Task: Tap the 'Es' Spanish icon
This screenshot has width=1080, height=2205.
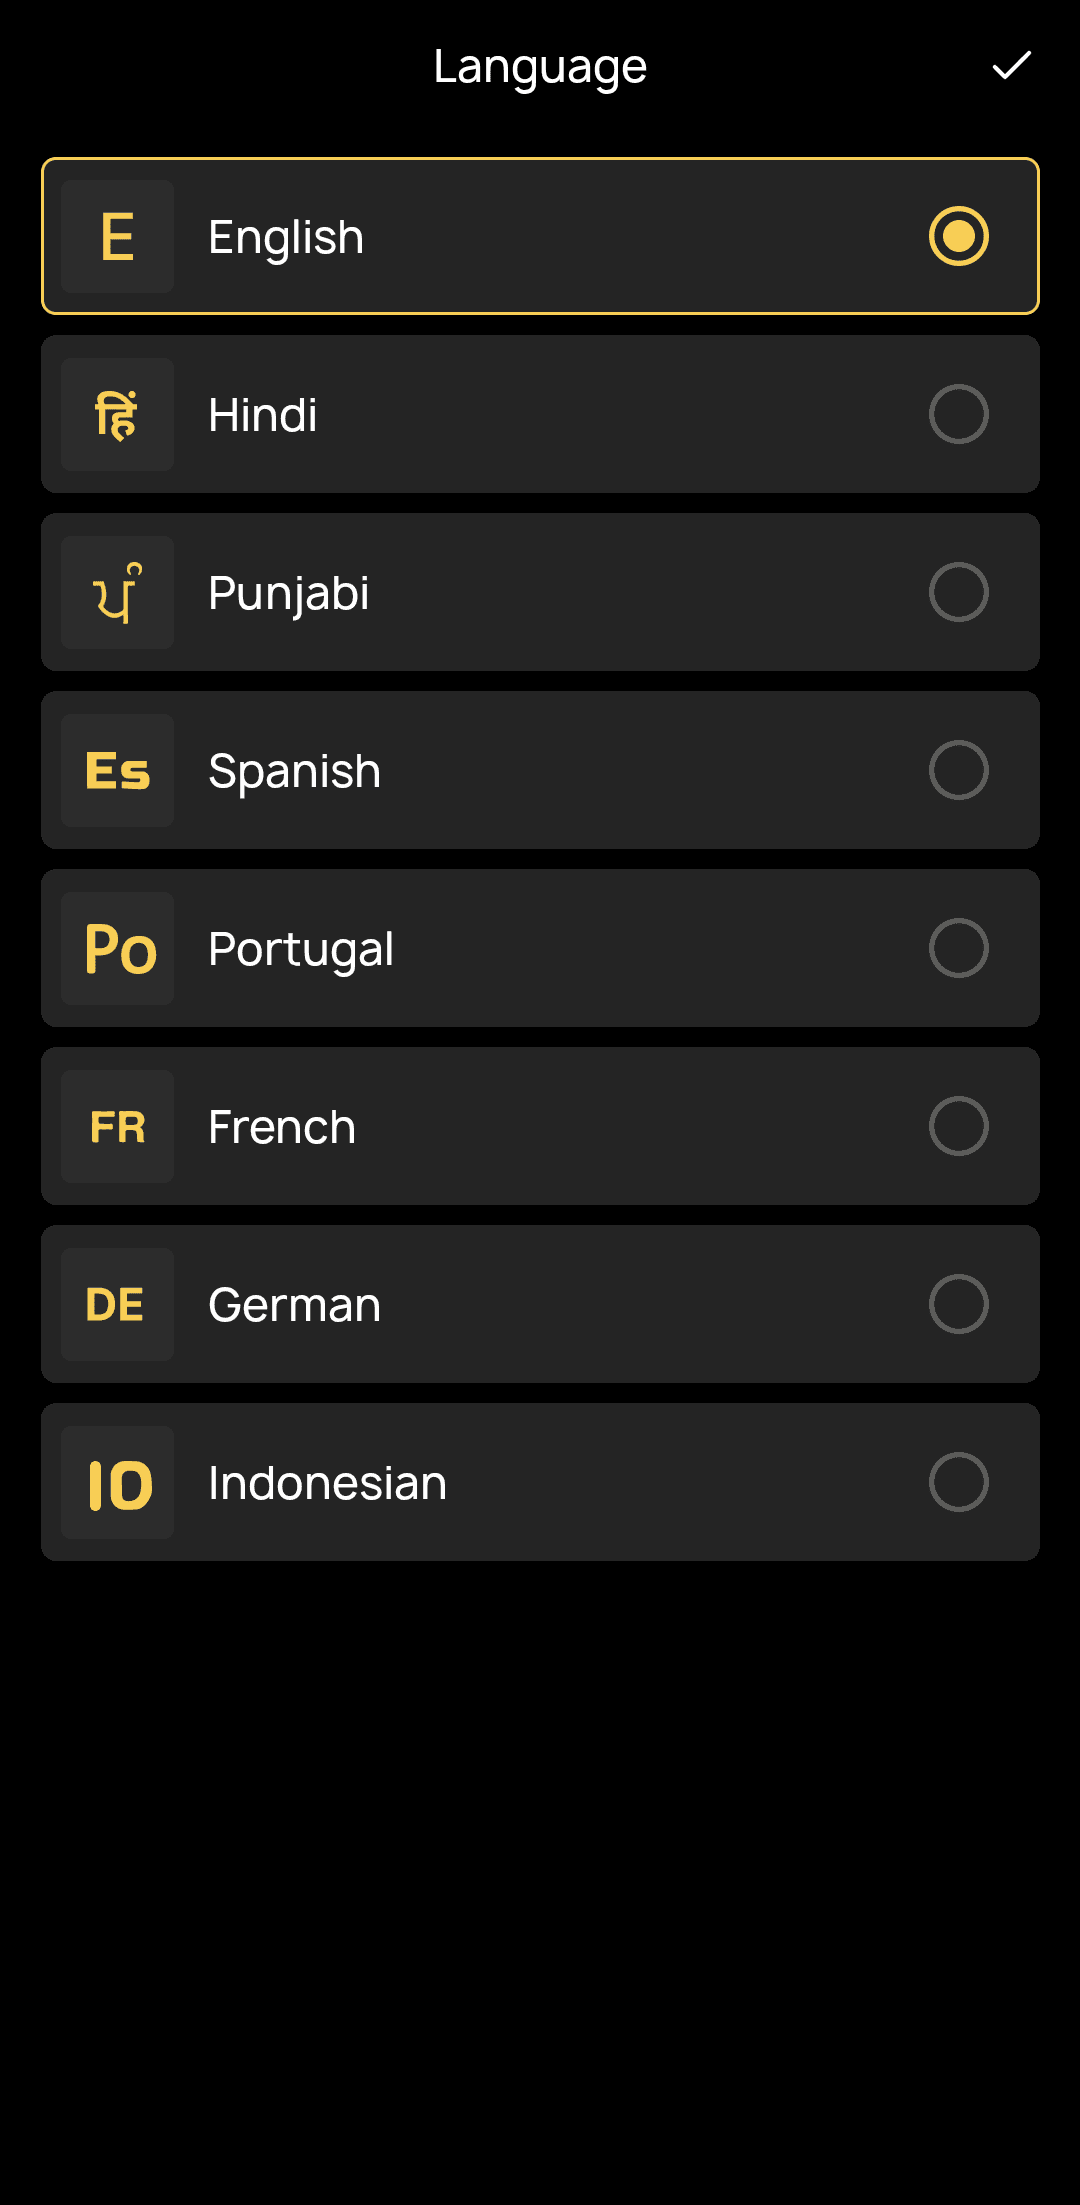Action: (x=118, y=771)
